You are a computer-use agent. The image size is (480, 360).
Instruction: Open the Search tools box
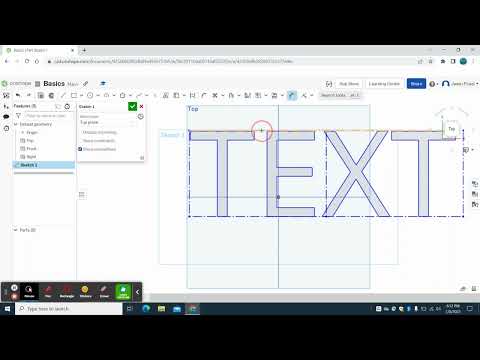(340, 95)
